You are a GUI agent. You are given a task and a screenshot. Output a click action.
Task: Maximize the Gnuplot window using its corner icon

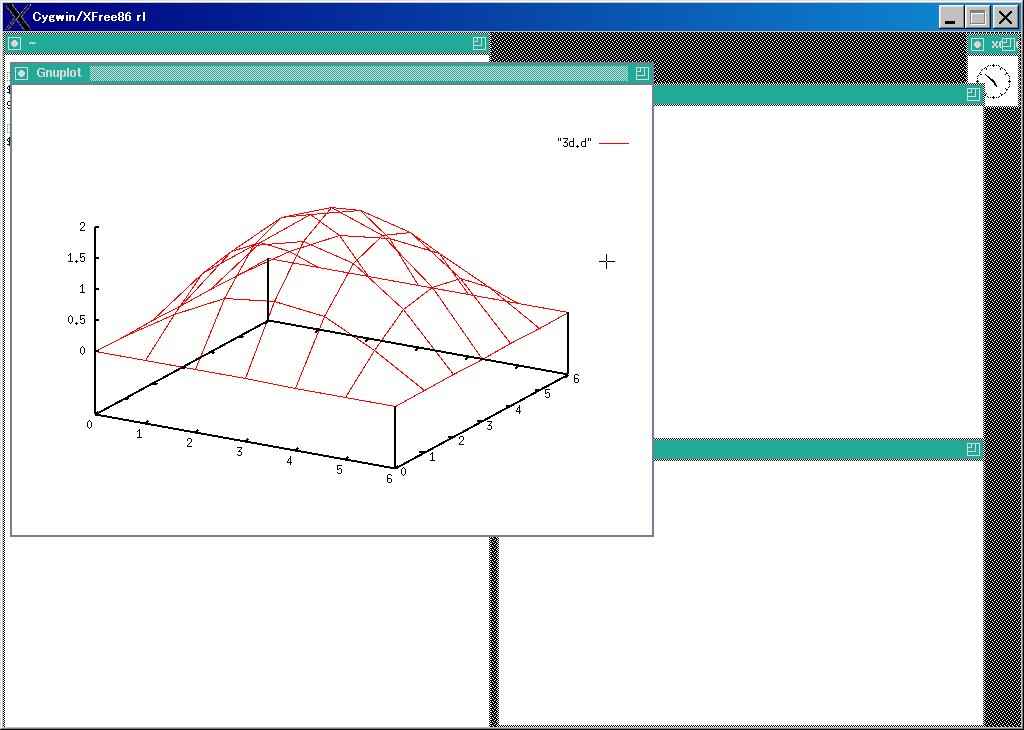(641, 73)
